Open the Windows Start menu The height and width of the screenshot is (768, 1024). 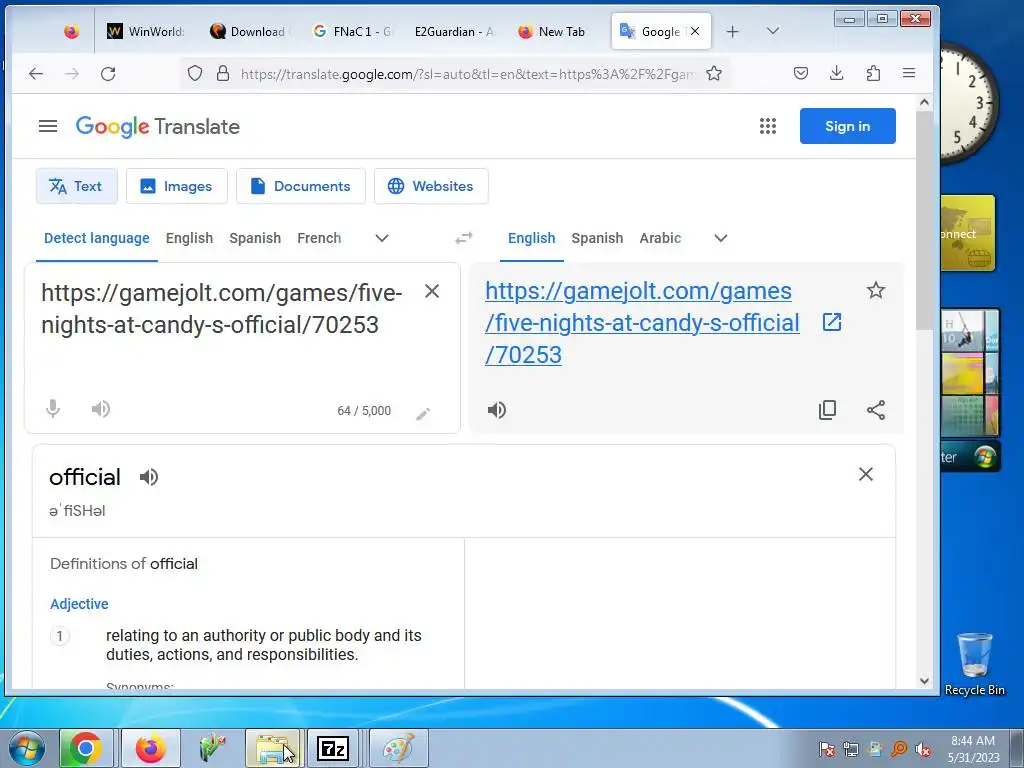27,748
